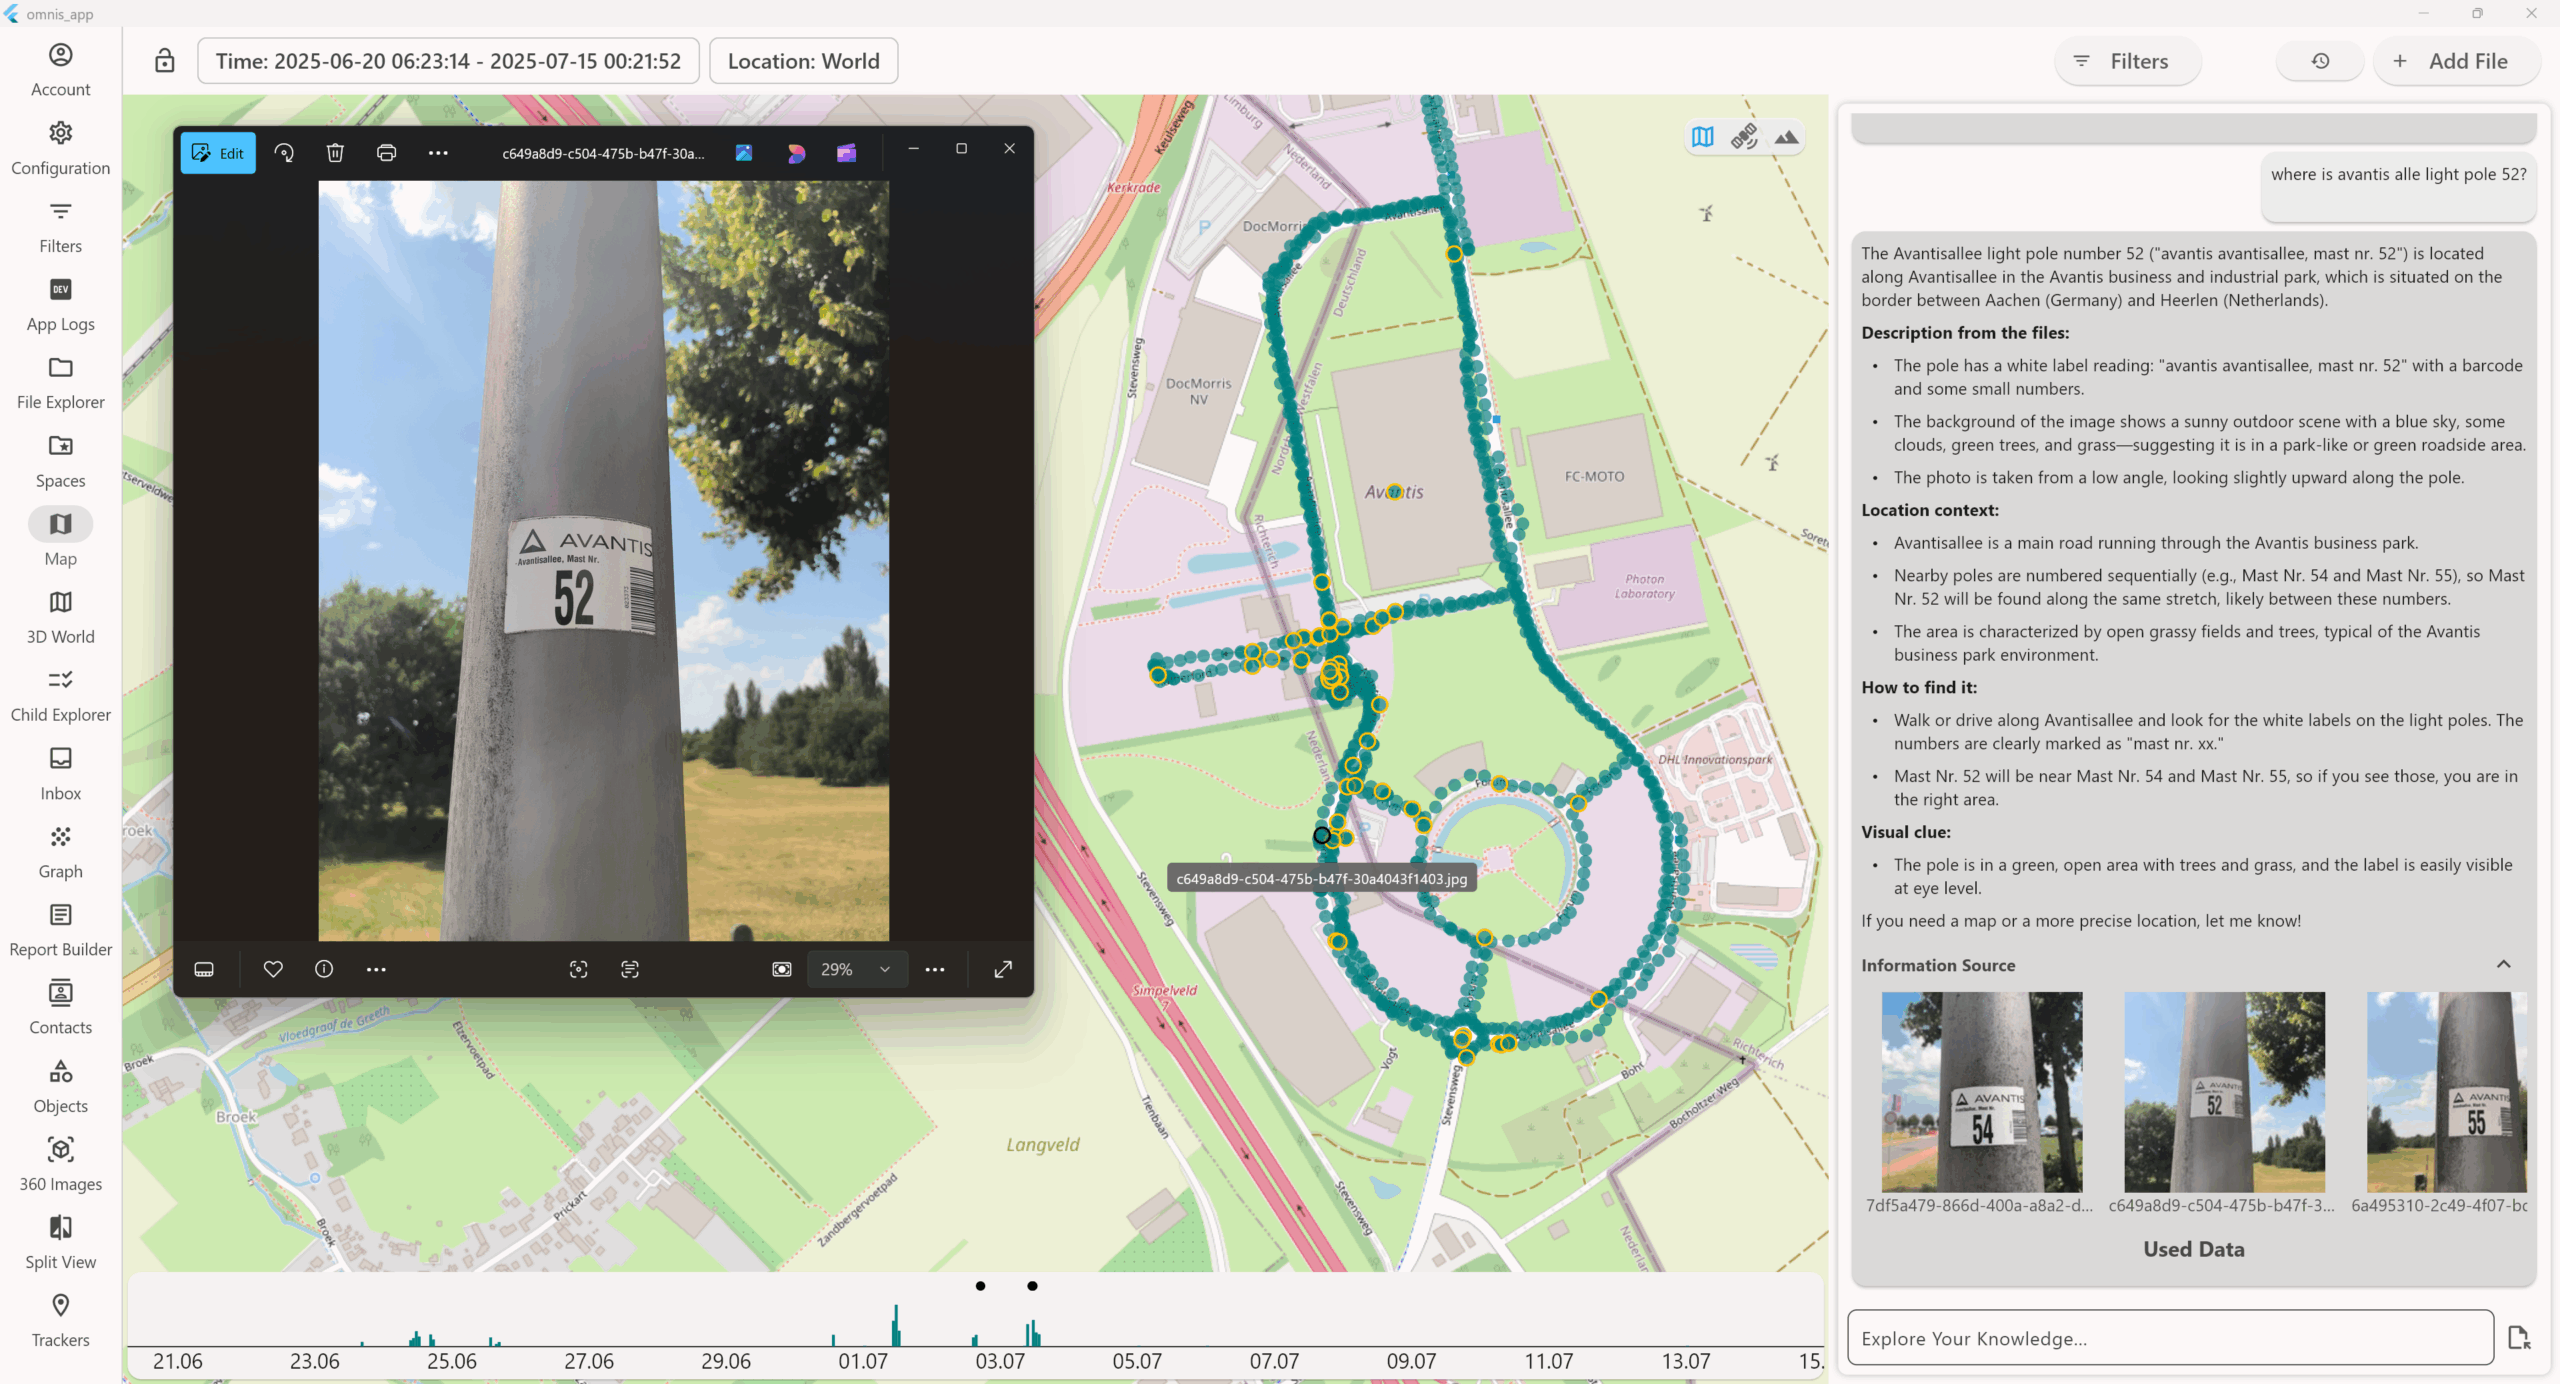Open more options next to zoom
Image resolution: width=2560 pixels, height=1384 pixels.
click(x=934, y=969)
